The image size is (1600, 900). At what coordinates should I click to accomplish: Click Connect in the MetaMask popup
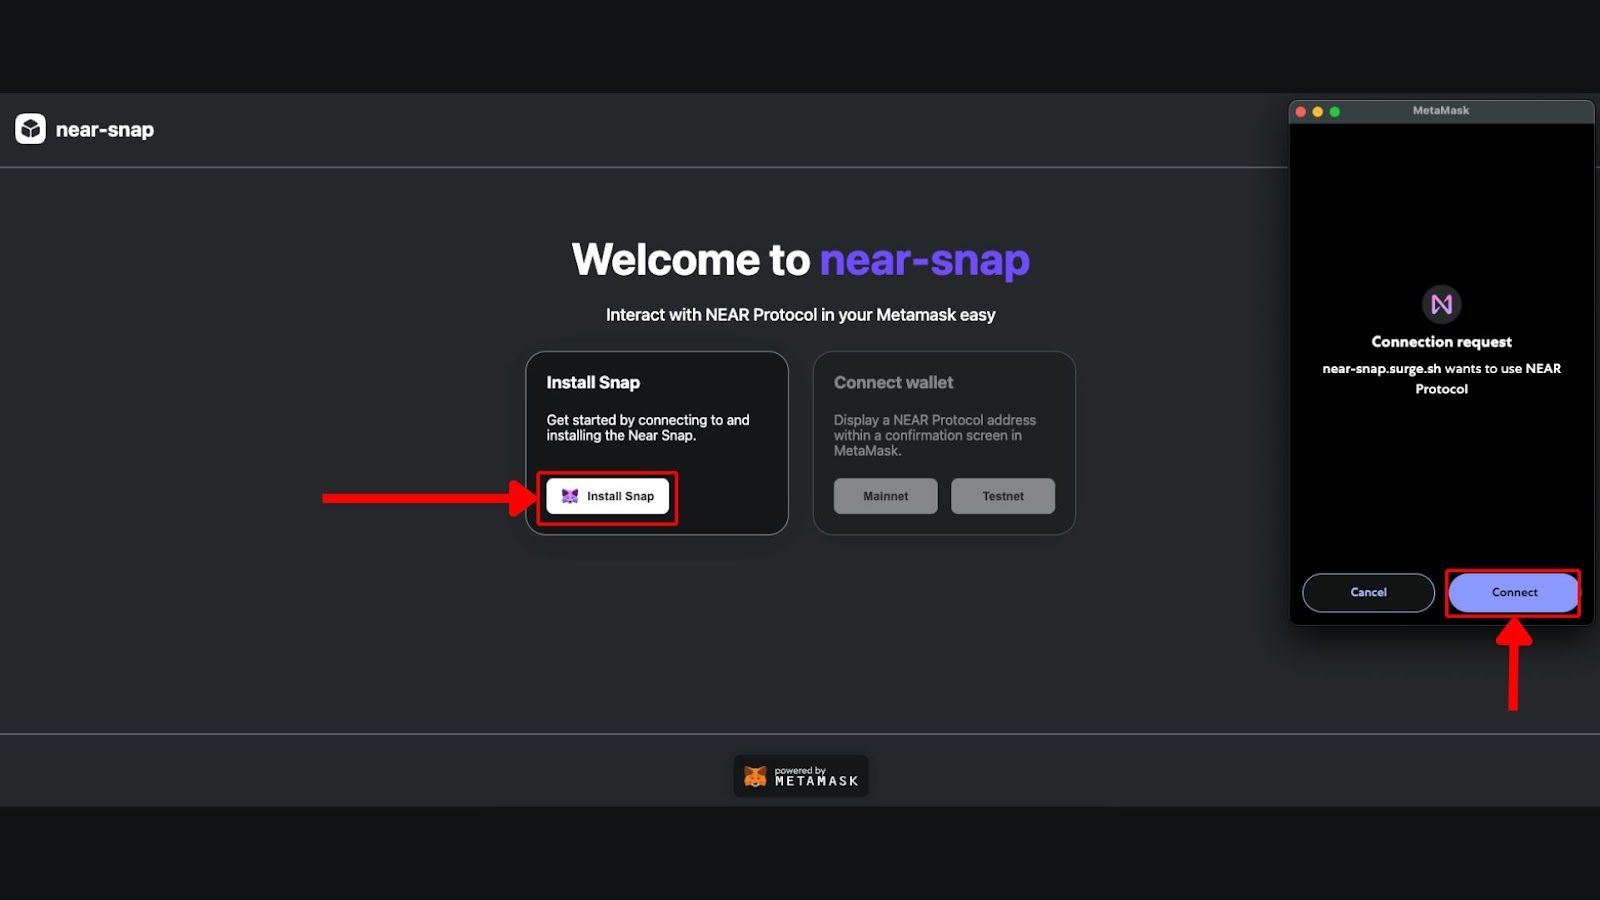pyautogui.click(x=1514, y=593)
